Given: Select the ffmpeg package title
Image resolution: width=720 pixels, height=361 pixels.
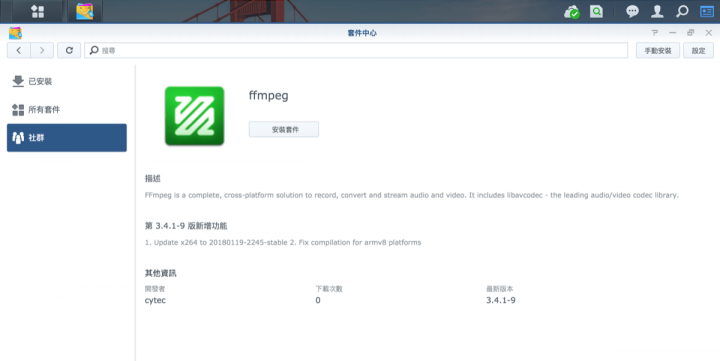Looking at the screenshot, I should [x=269, y=96].
